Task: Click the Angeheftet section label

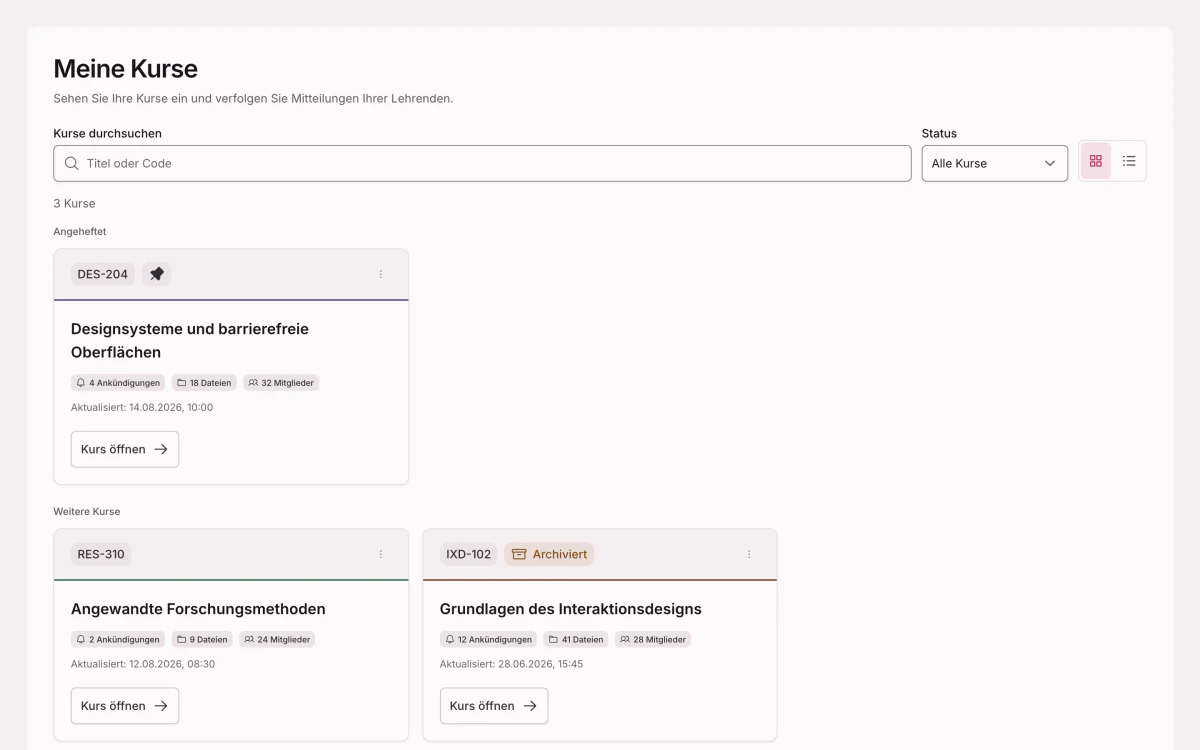Action: pos(80,231)
